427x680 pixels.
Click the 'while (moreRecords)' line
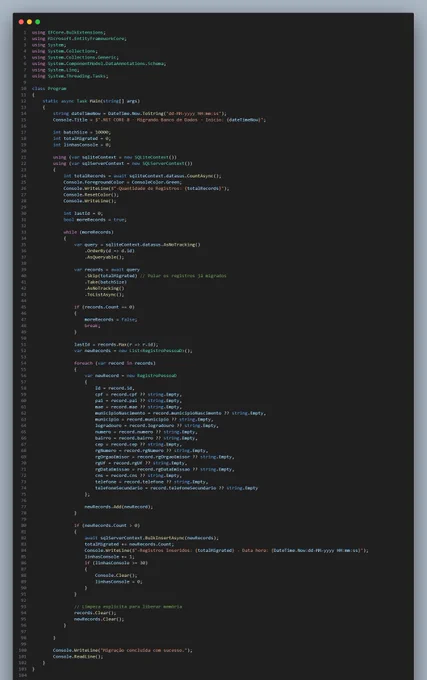88,232
